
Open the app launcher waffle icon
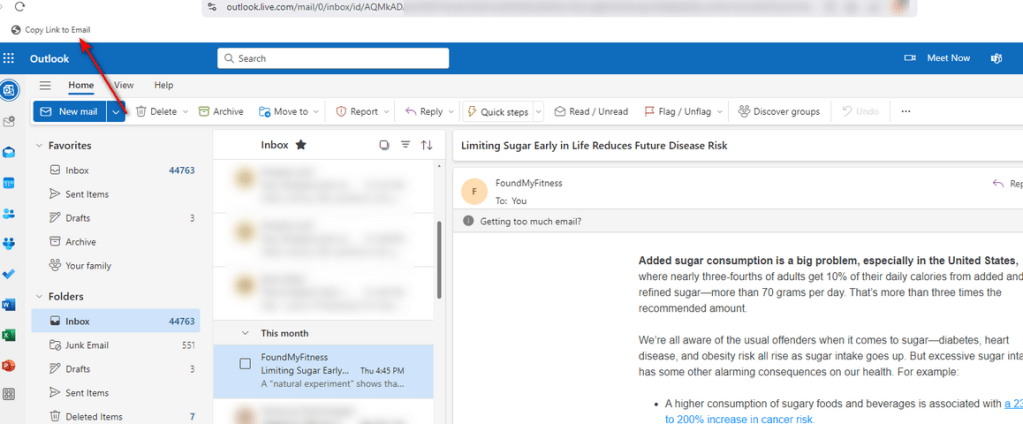point(9,58)
